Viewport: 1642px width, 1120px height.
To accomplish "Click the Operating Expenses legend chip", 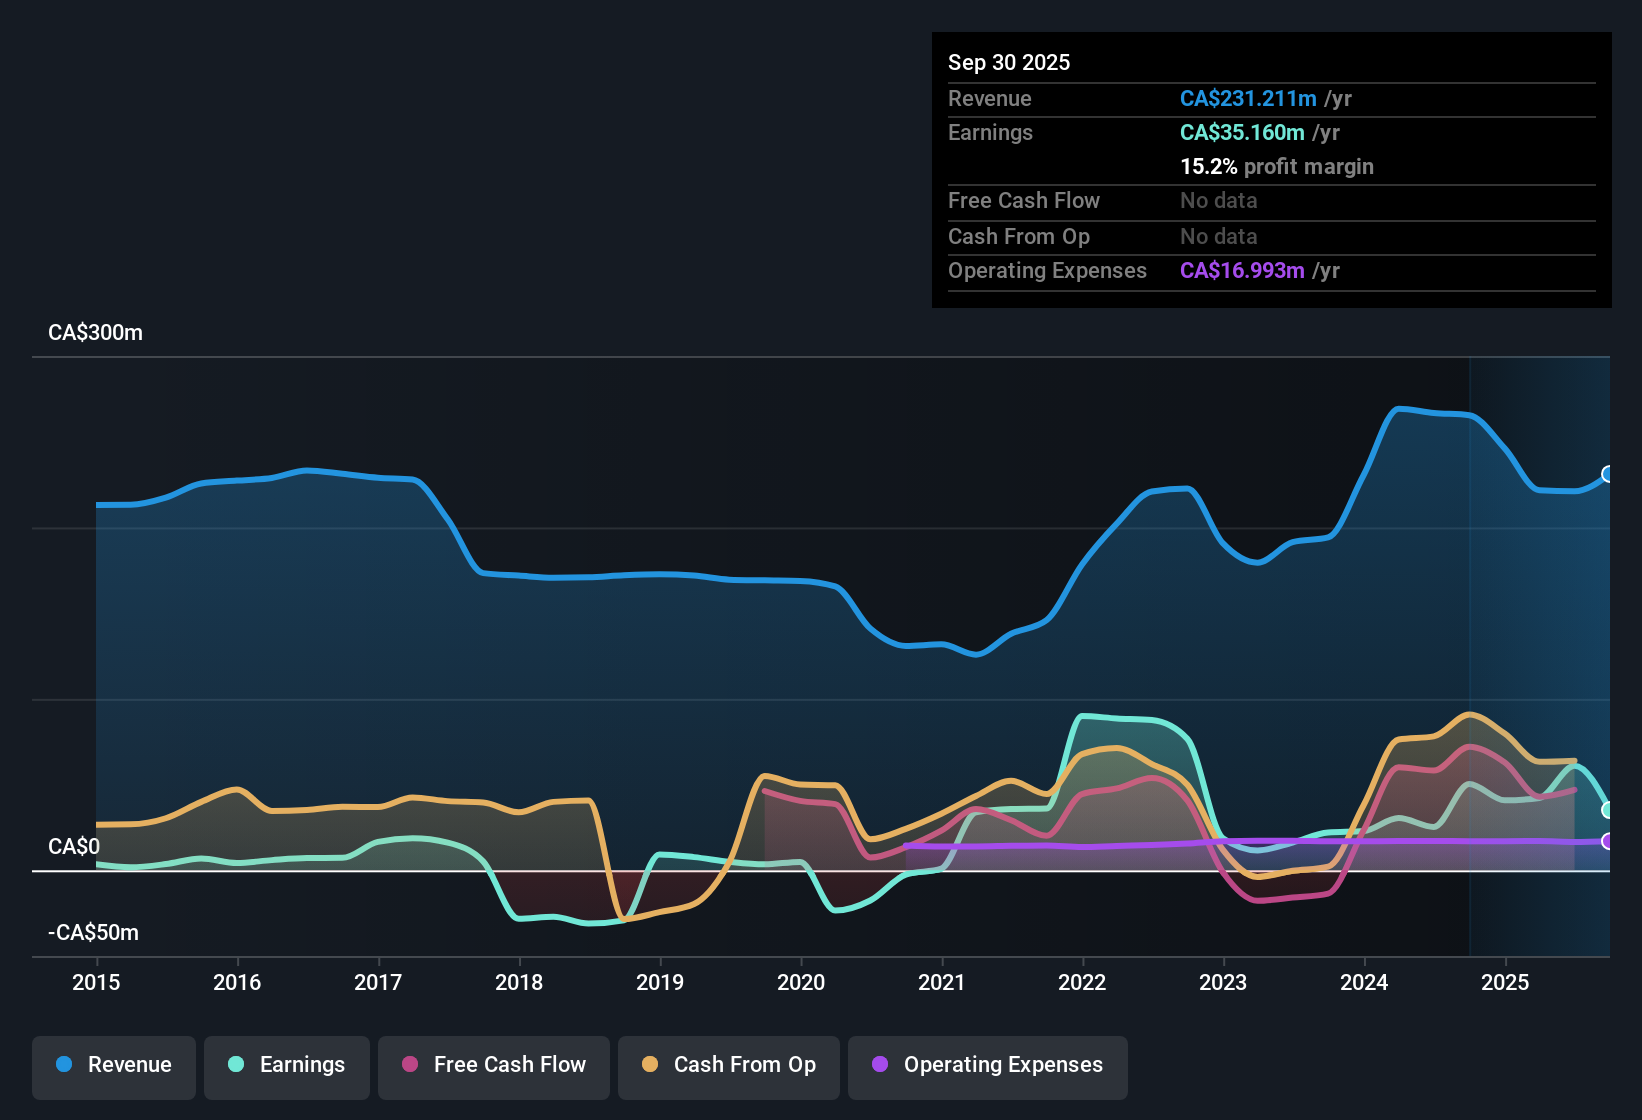I will coord(987,1065).
